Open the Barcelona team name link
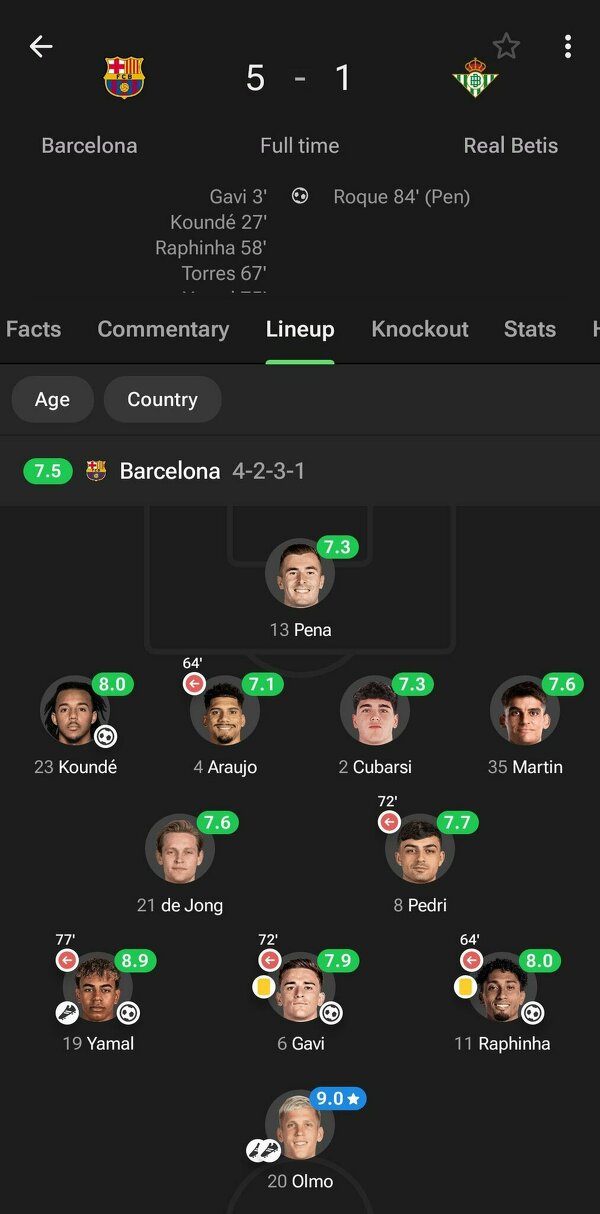Viewport: 600px width, 1214px height. point(89,145)
